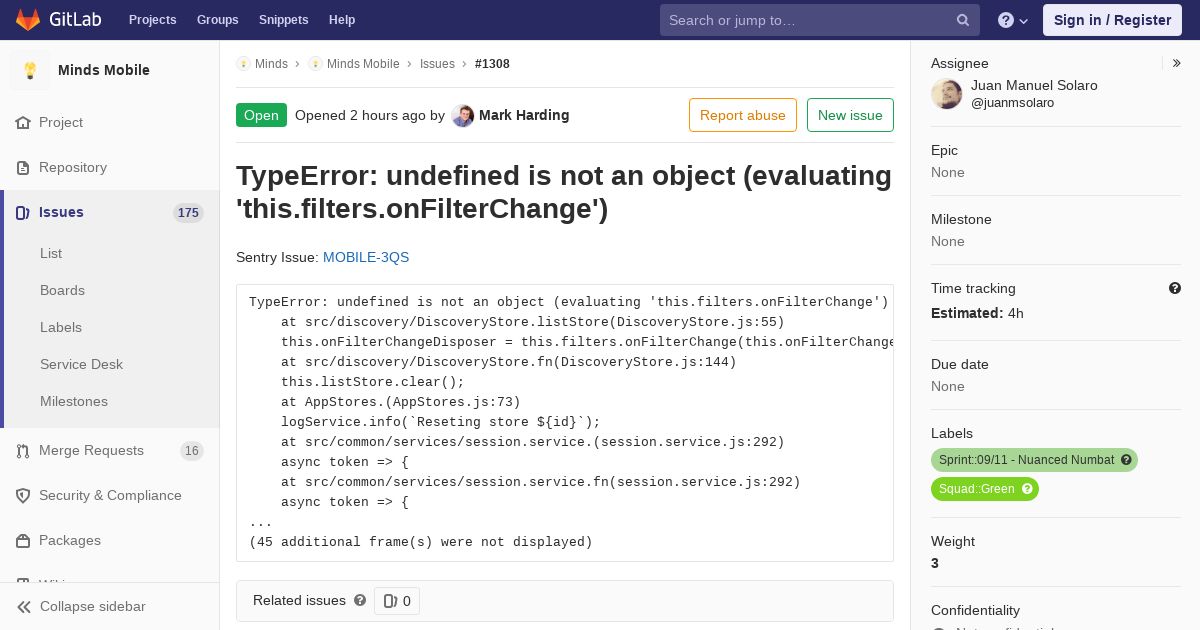The width and height of the screenshot is (1200, 630).
Task: Collapse the right sidebar with double-chevron icon
Action: pyautogui.click(x=1177, y=63)
